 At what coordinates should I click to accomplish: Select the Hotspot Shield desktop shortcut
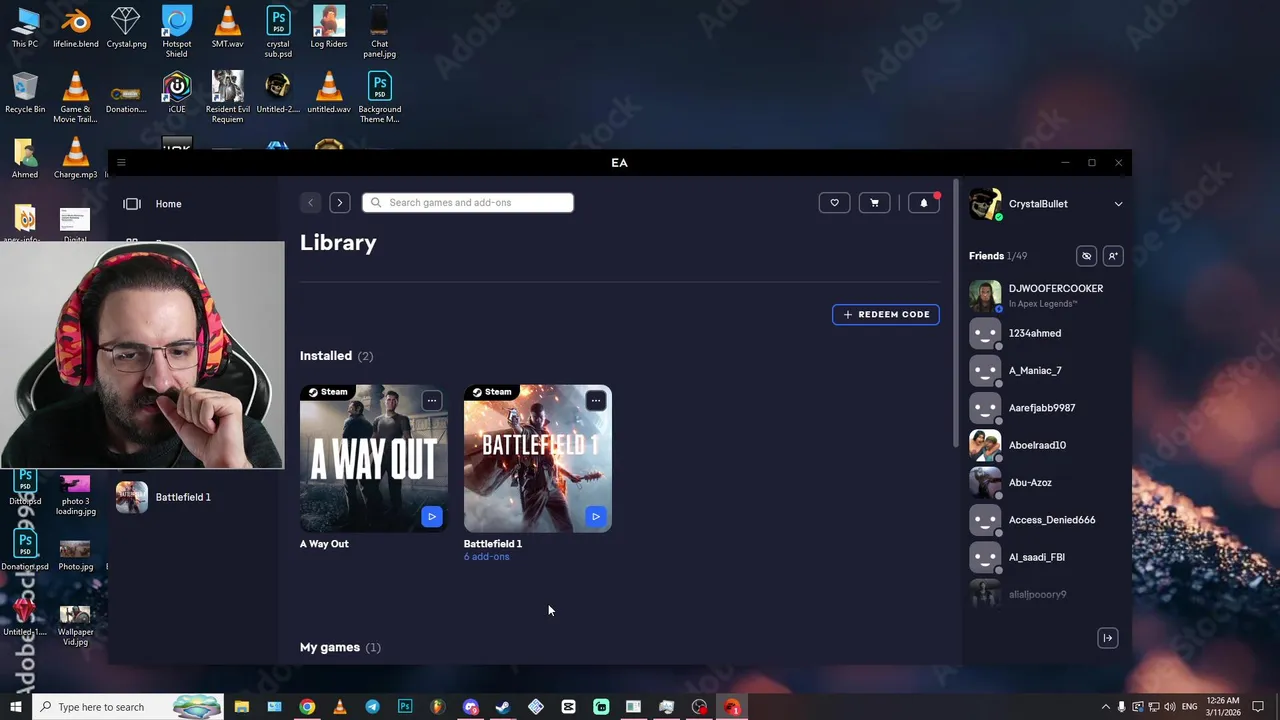point(177,32)
